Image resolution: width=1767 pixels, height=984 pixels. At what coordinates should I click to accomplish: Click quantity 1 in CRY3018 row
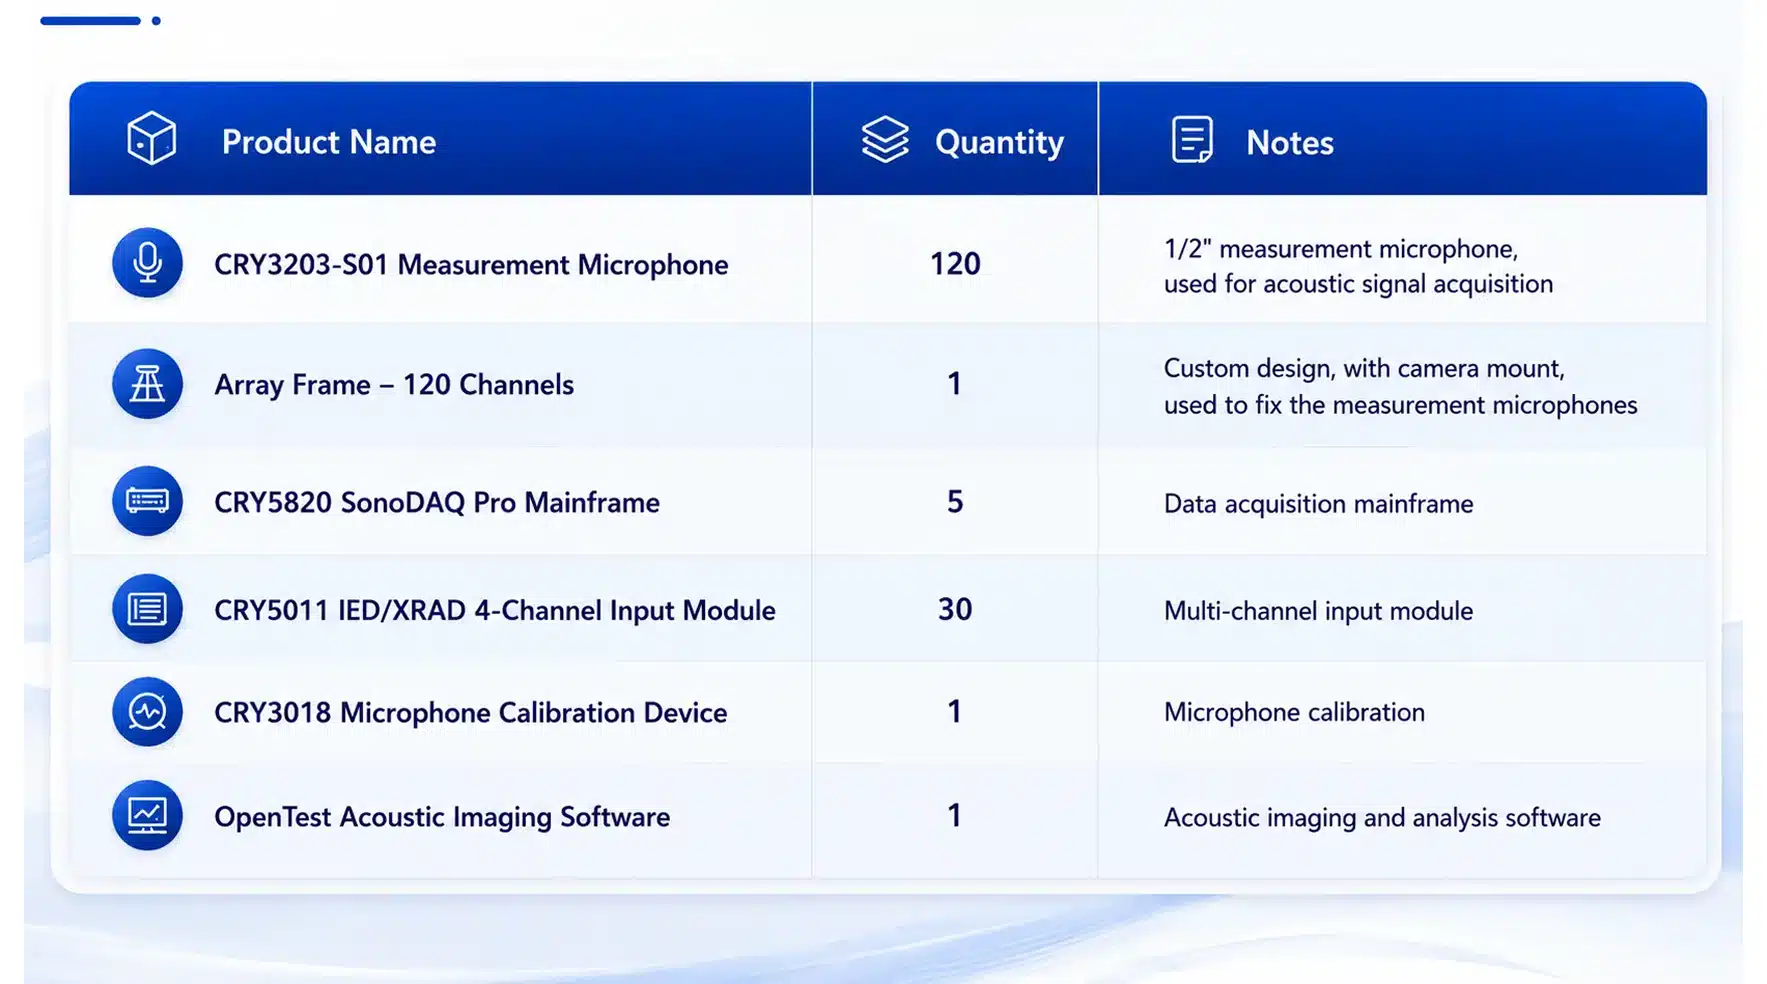[955, 712]
